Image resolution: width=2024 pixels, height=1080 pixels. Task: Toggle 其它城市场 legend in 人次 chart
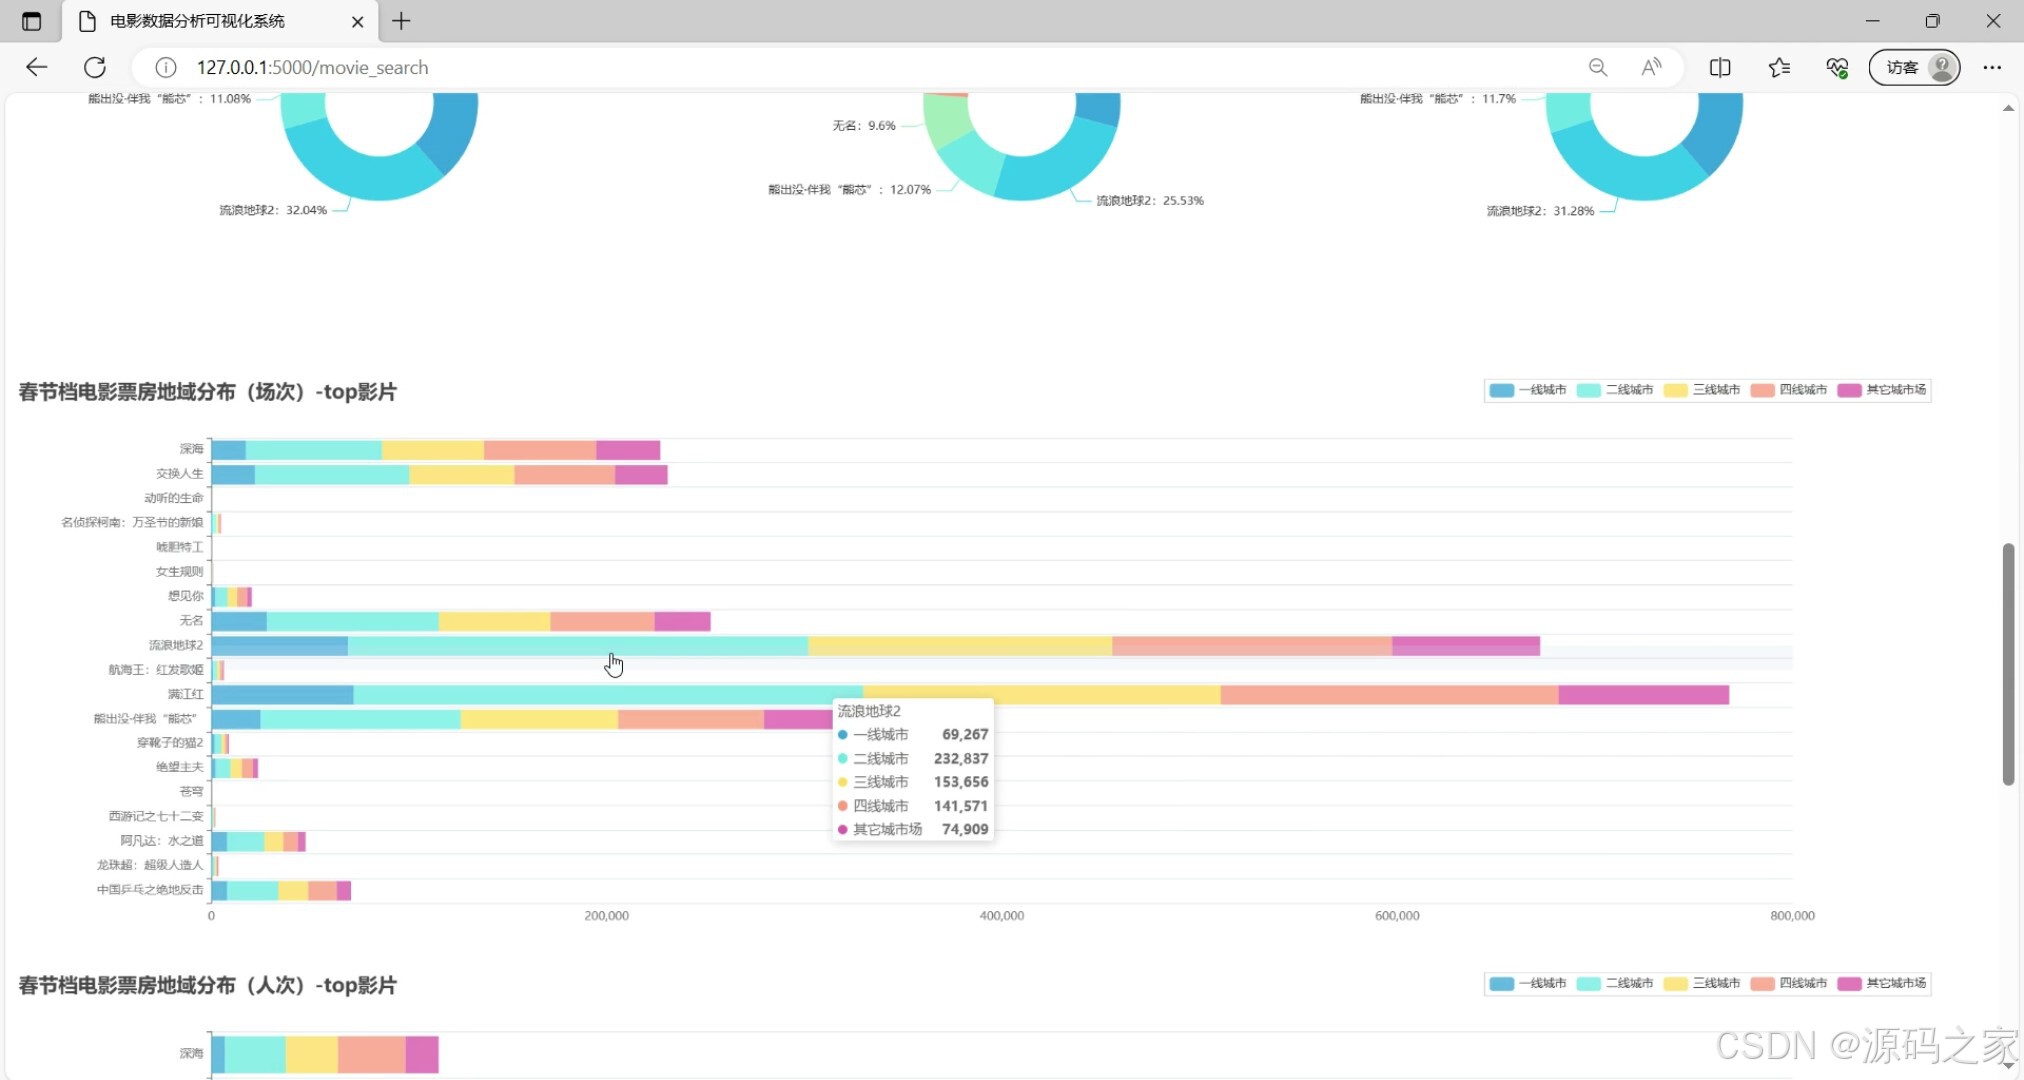pyautogui.click(x=1882, y=984)
